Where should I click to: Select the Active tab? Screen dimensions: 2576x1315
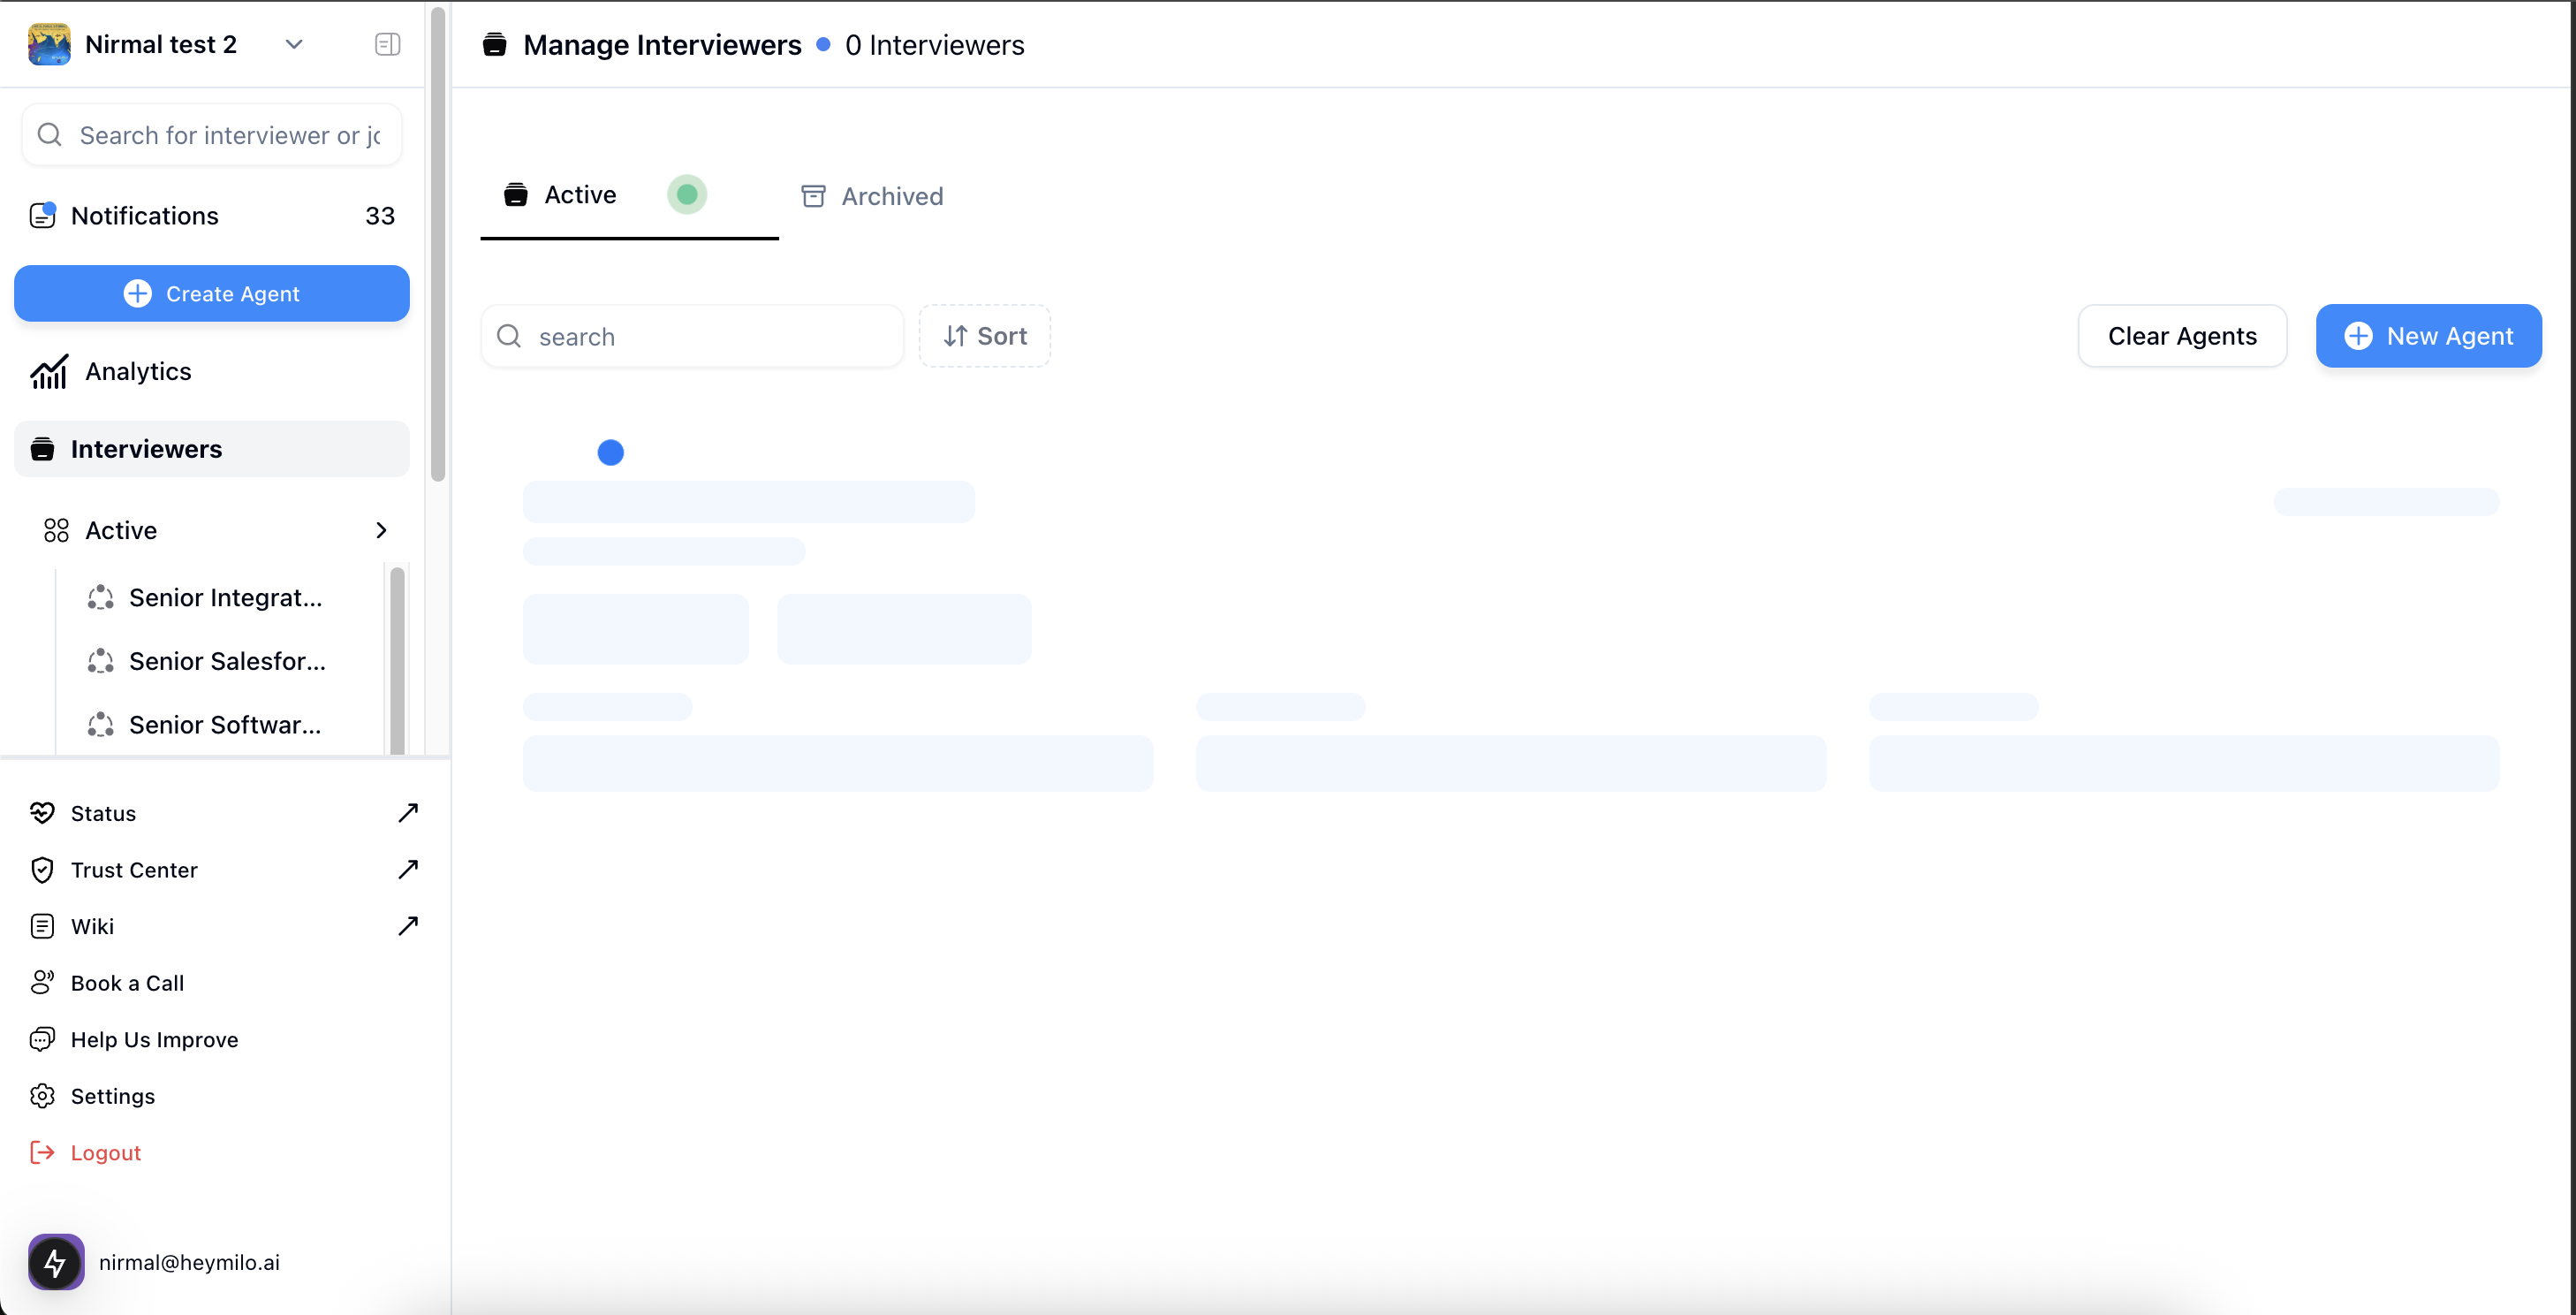pyautogui.click(x=580, y=195)
